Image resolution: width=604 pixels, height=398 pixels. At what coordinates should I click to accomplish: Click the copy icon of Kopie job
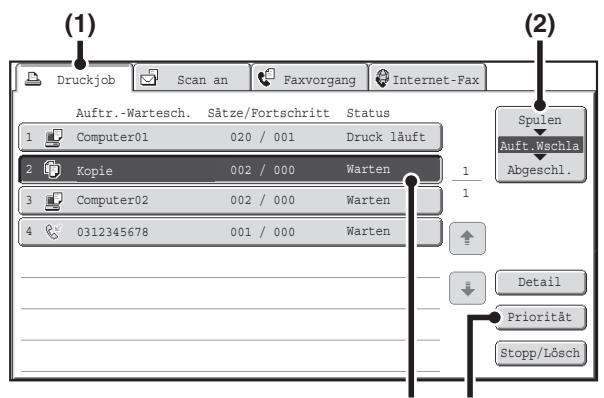pos(52,170)
